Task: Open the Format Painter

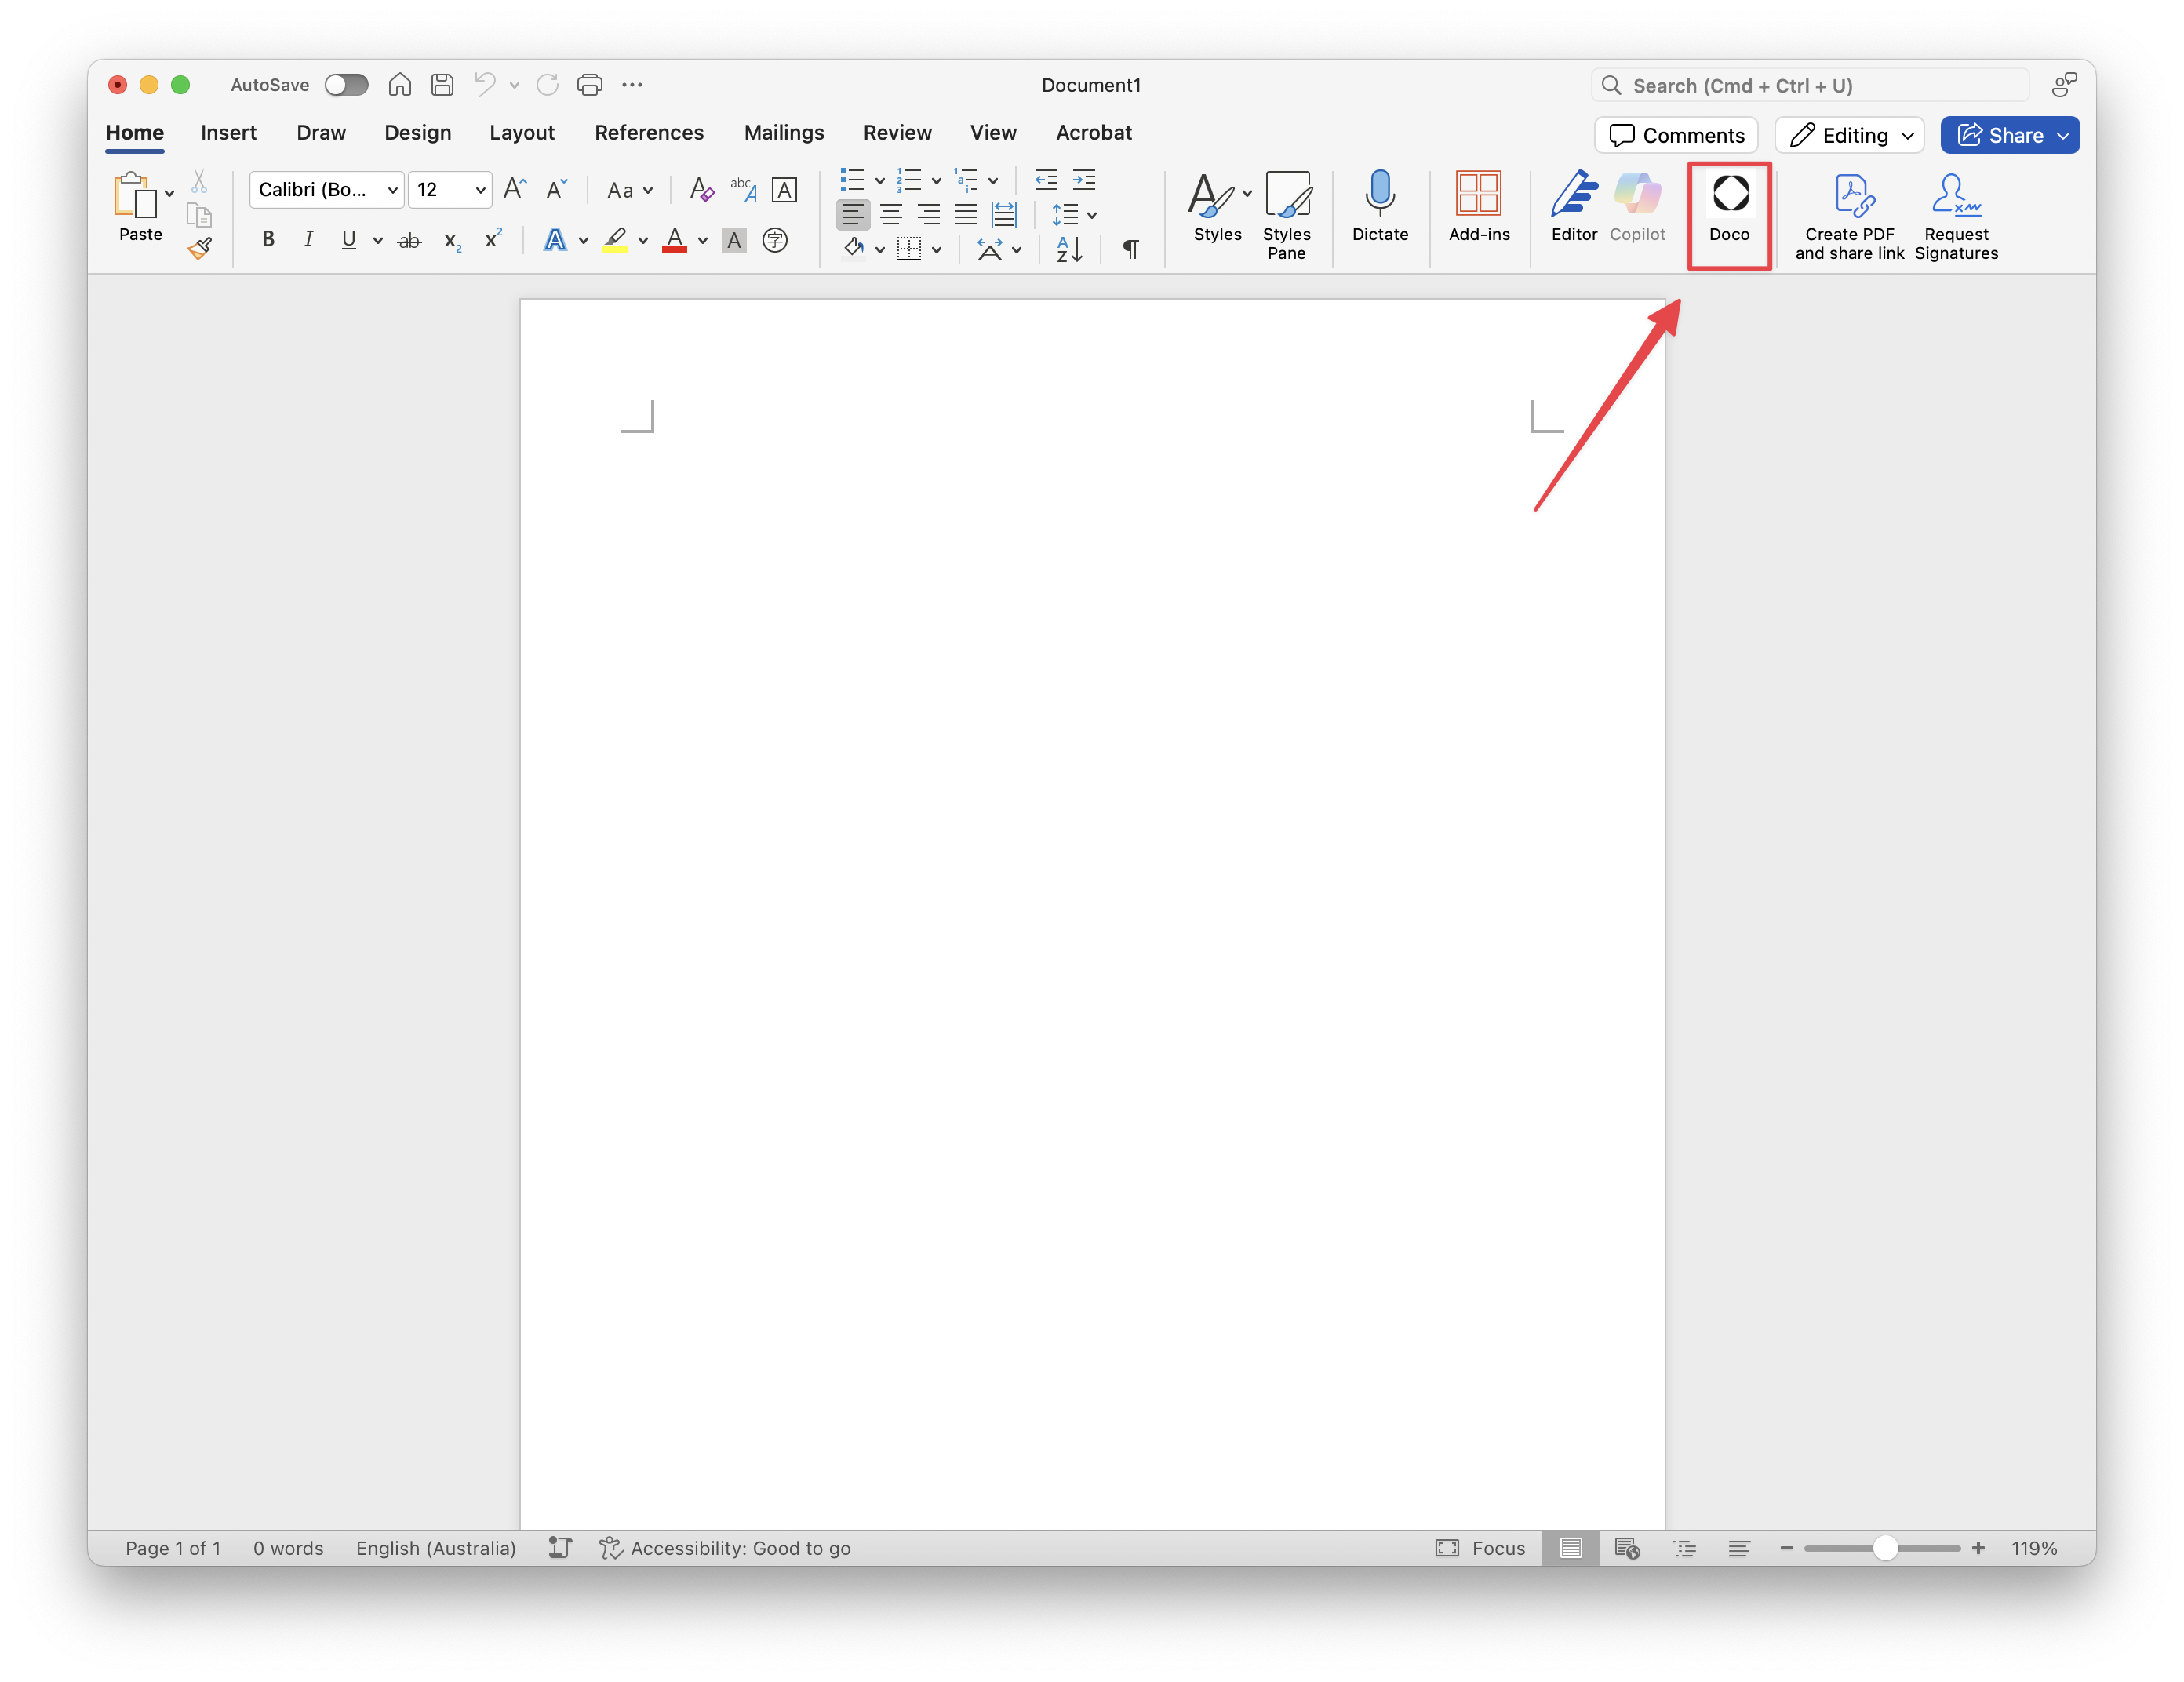Action: (x=199, y=249)
